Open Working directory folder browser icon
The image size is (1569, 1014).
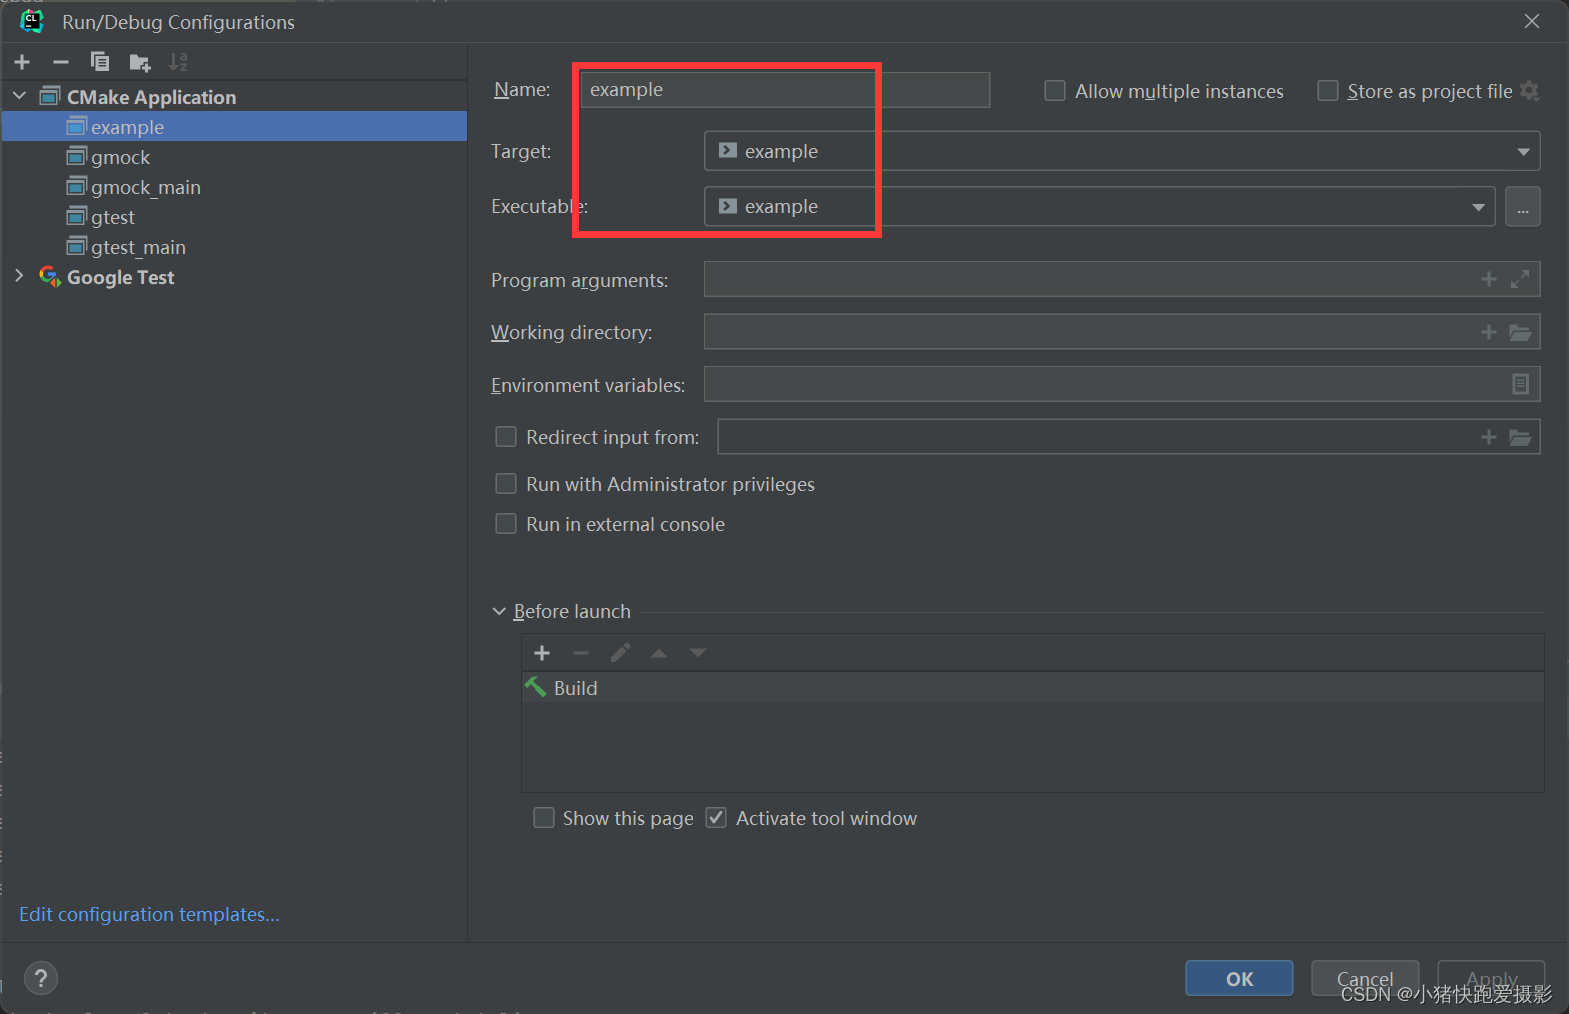pos(1520,332)
